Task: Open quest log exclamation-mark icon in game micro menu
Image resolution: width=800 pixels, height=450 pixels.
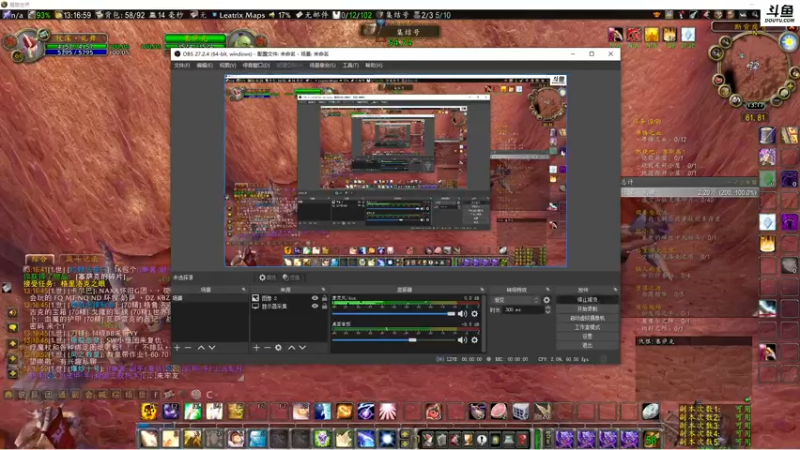Action: coord(482,439)
